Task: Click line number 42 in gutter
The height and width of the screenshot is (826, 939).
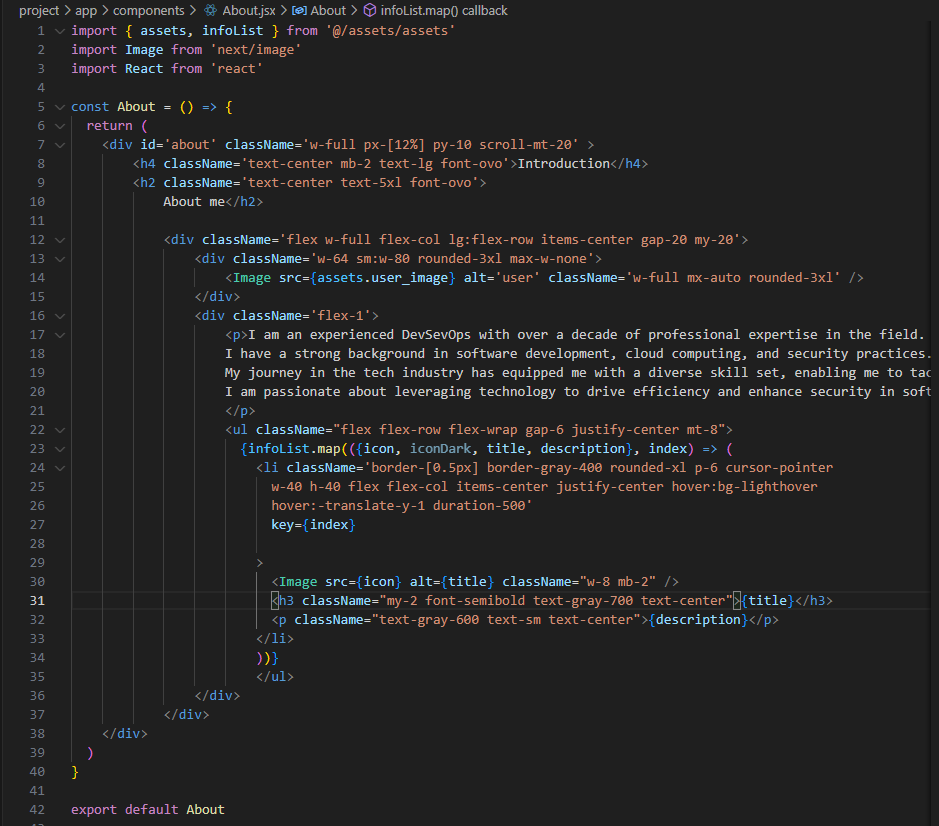Action: (x=37, y=810)
